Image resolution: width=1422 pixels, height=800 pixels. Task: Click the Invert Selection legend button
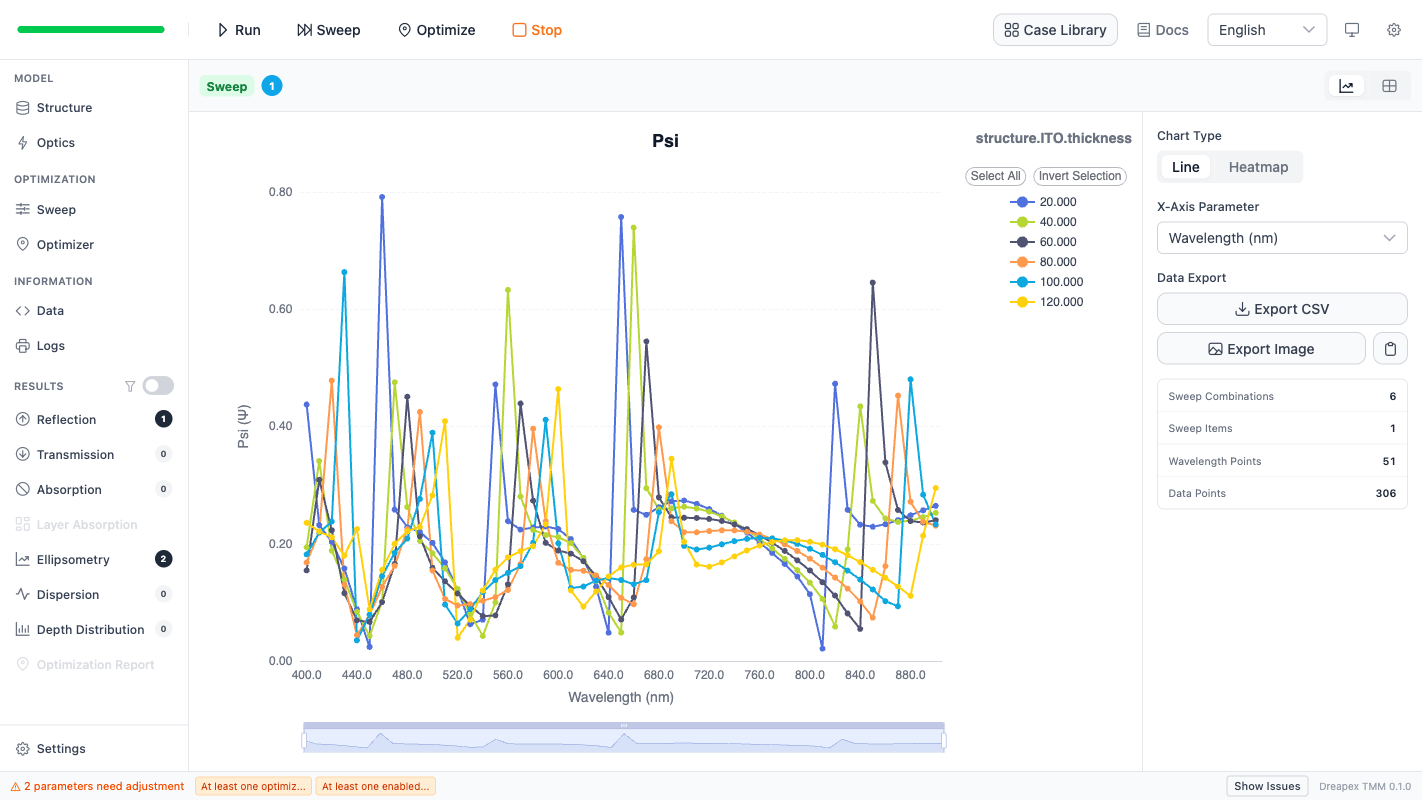coord(1079,176)
